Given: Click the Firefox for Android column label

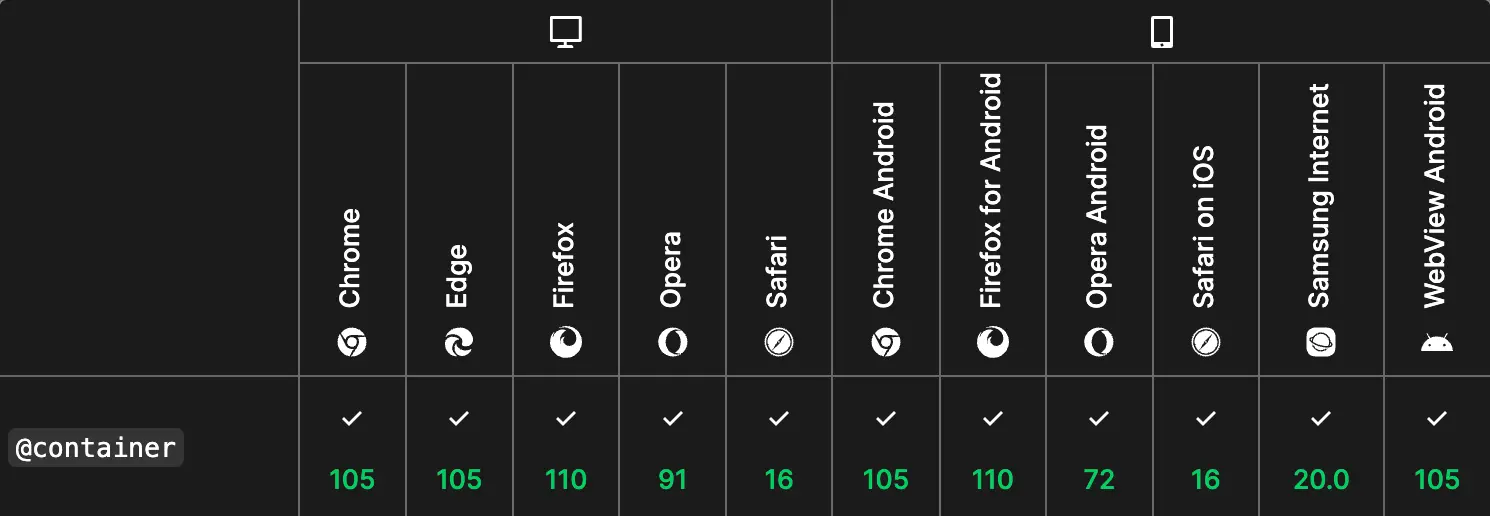Looking at the screenshot, I should (990, 190).
